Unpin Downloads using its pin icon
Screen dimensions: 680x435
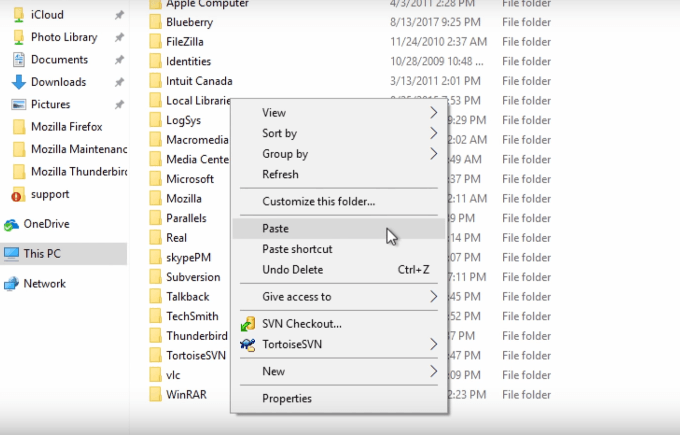coord(119,82)
